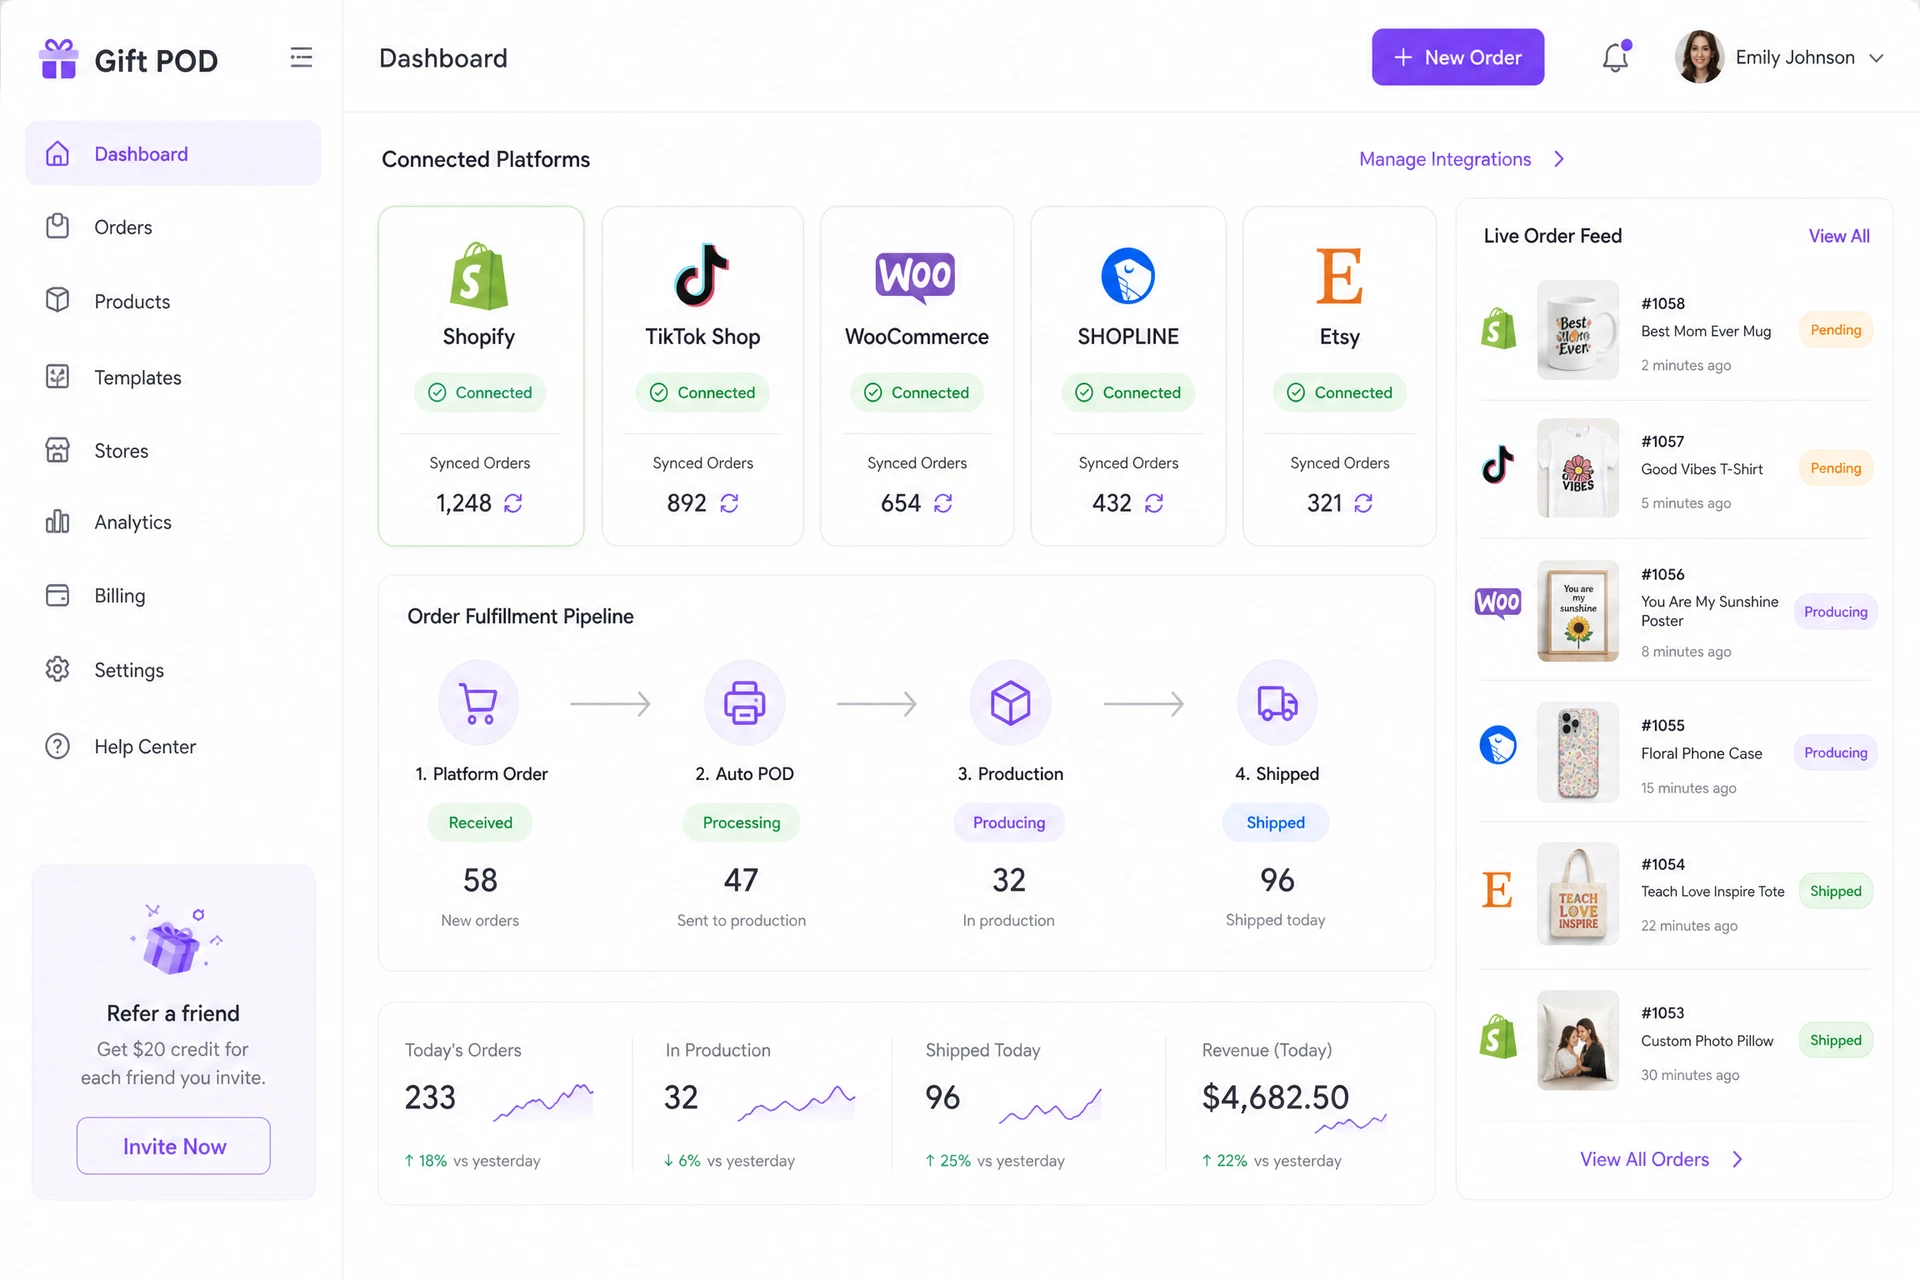
Task: Click the Platform Order cart icon
Action: pyautogui.click(x=479, y=703)
